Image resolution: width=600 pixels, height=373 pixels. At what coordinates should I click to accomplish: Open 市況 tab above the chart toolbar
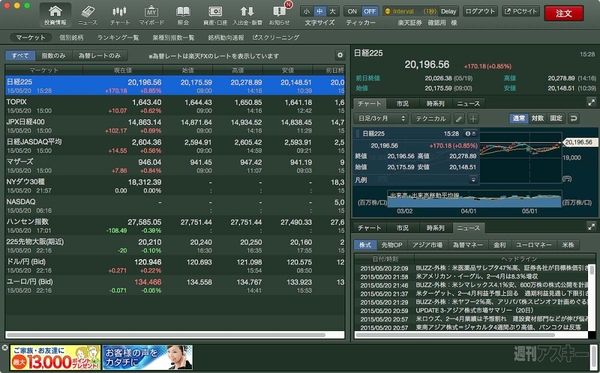(x=402, y=103)
